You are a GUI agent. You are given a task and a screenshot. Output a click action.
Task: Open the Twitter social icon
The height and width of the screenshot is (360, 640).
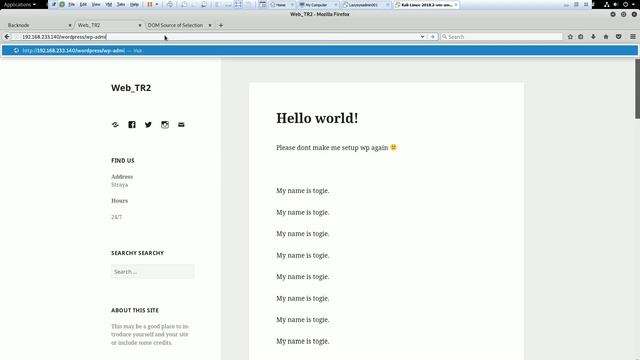[148, 124]
